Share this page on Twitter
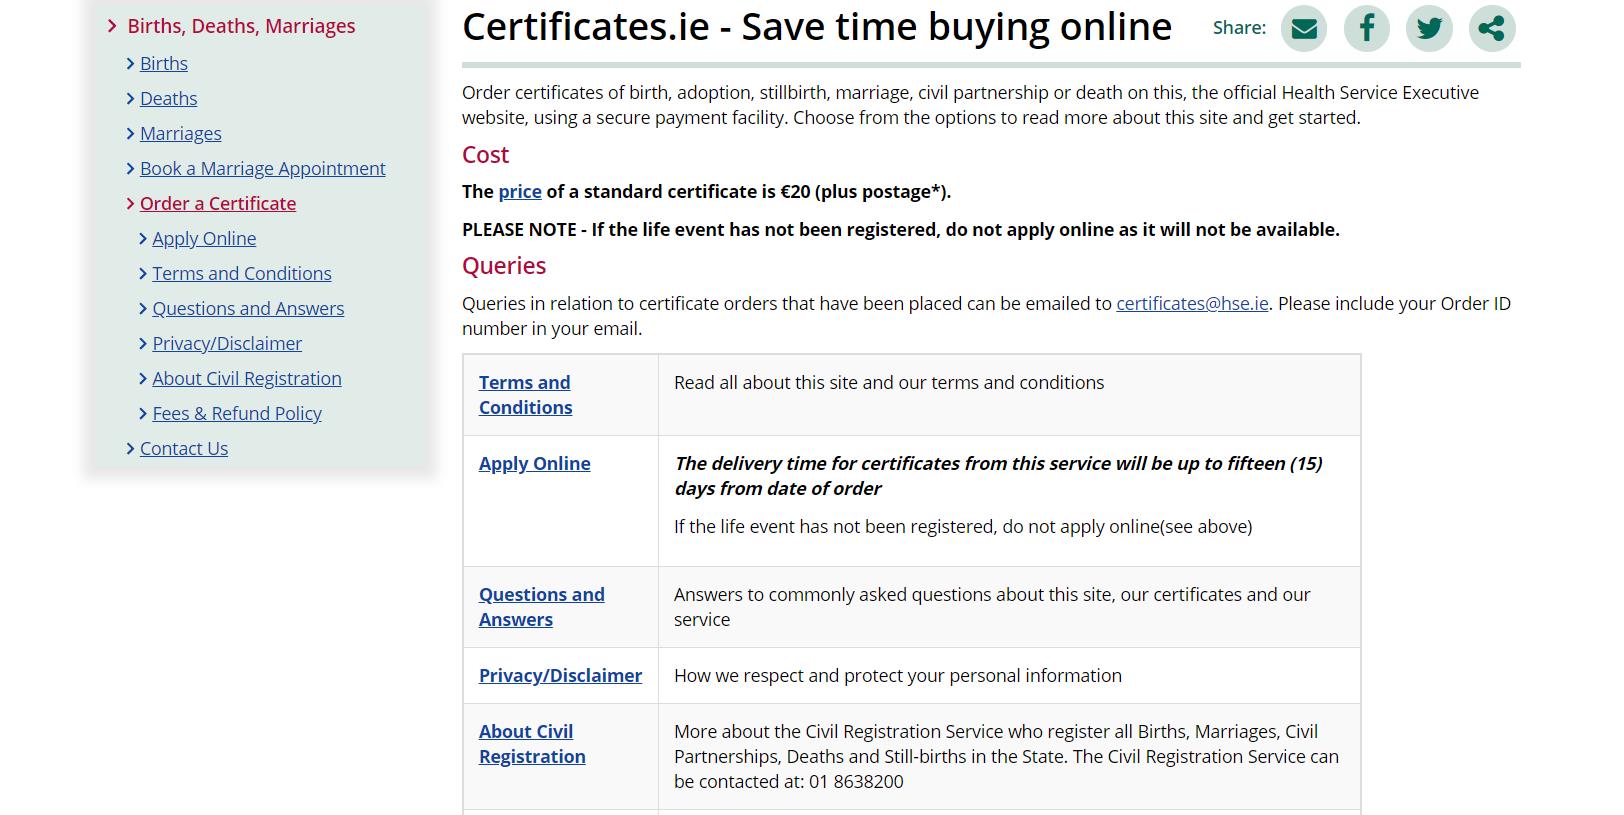 pyautogui.click(x=1429, y=28)
